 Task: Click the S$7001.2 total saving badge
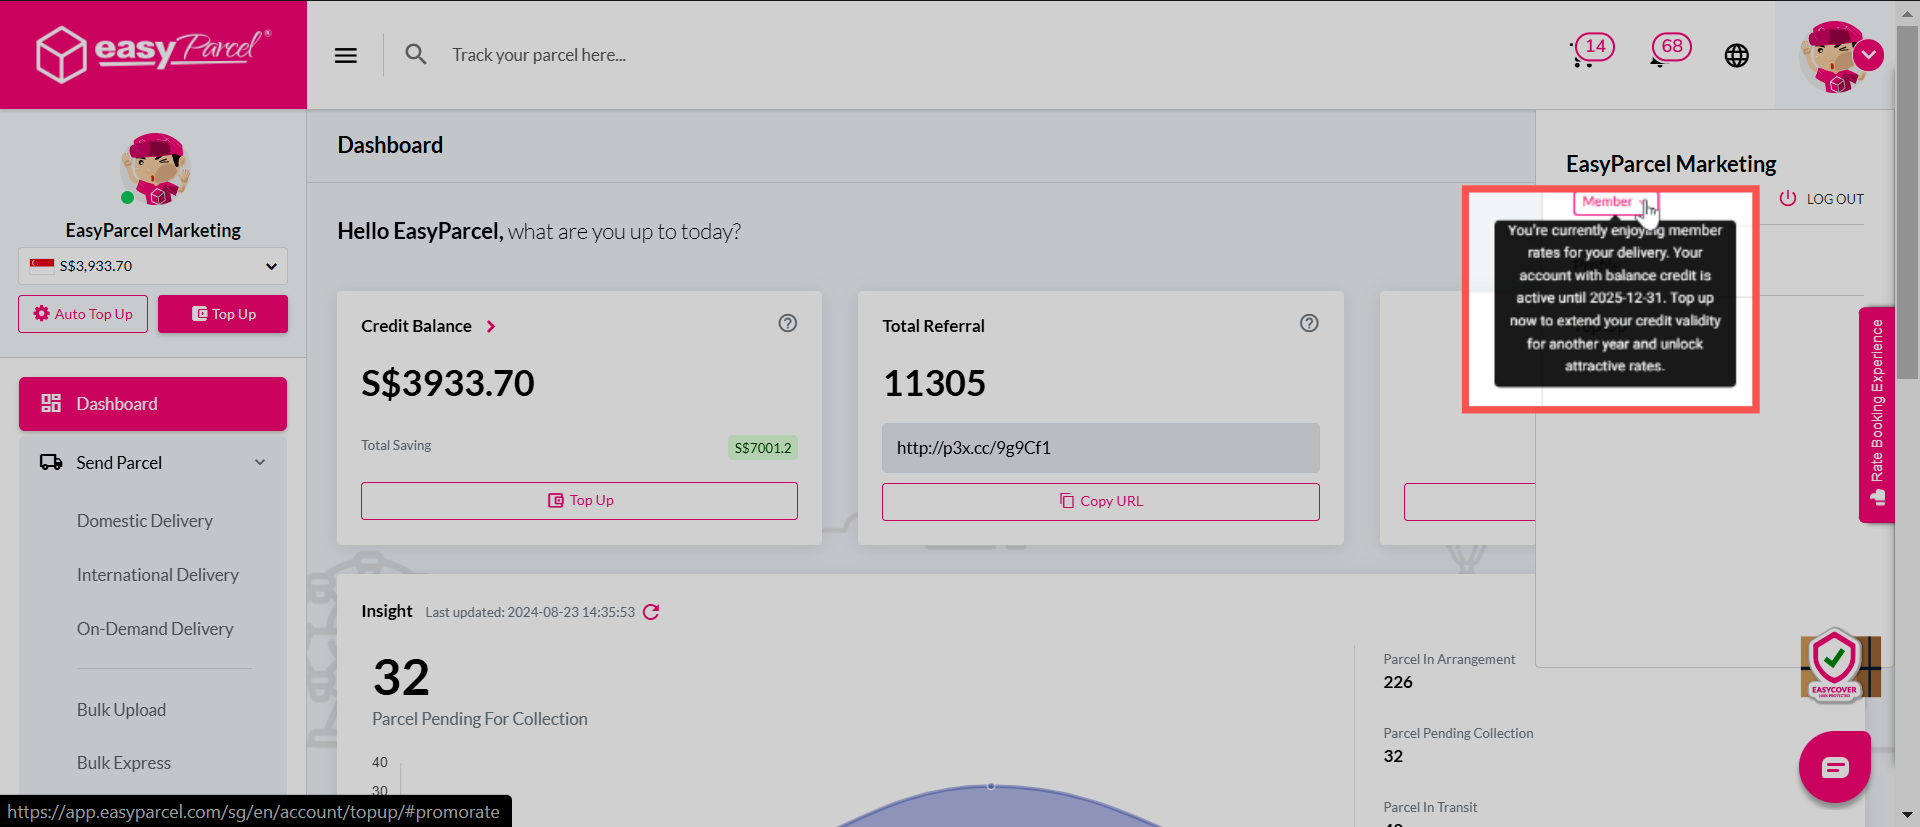tap(763, 448)
